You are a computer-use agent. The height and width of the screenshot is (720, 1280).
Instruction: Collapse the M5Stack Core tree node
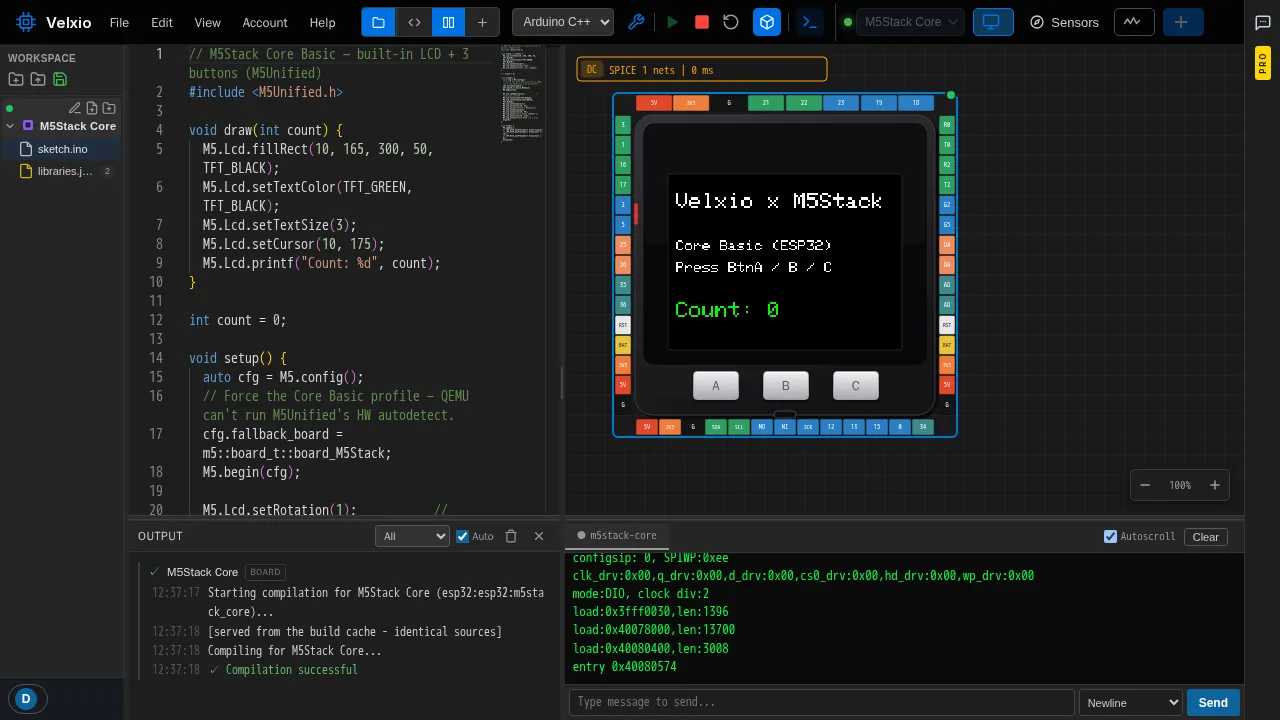(10, 126)
